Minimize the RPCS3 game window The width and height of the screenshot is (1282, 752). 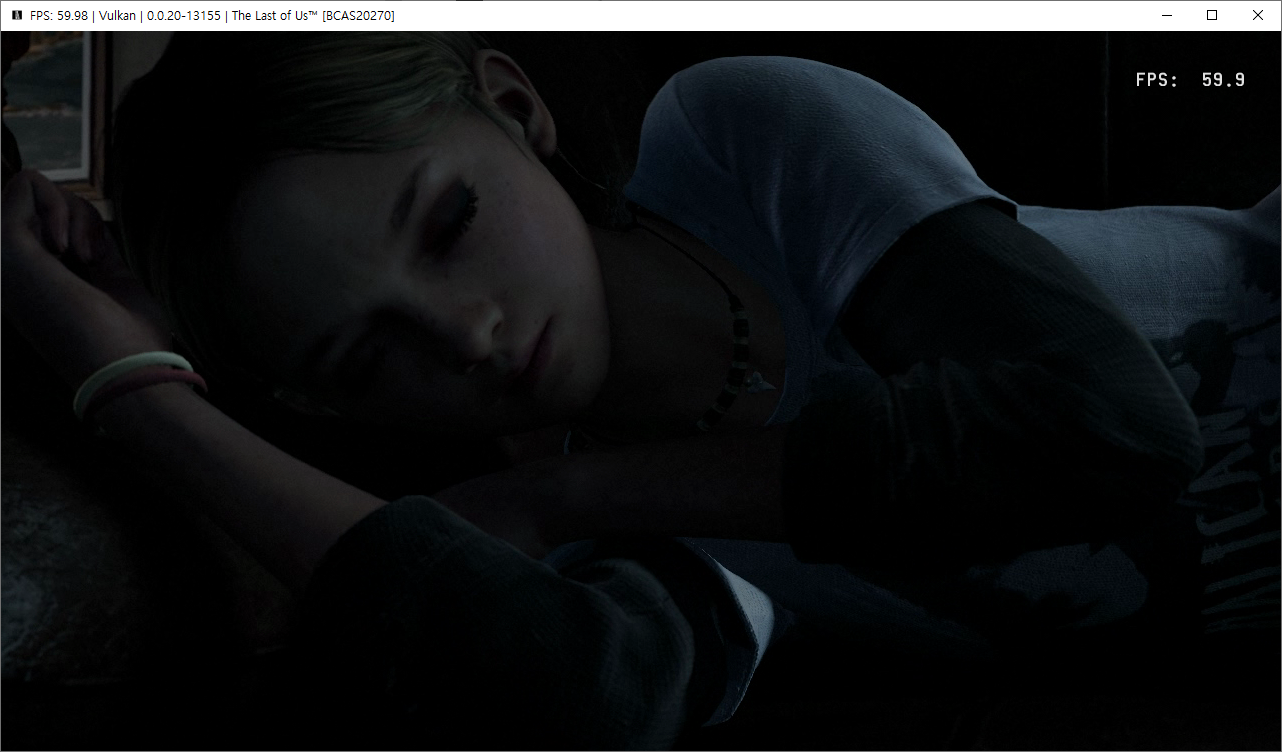tap(1166, 15)
